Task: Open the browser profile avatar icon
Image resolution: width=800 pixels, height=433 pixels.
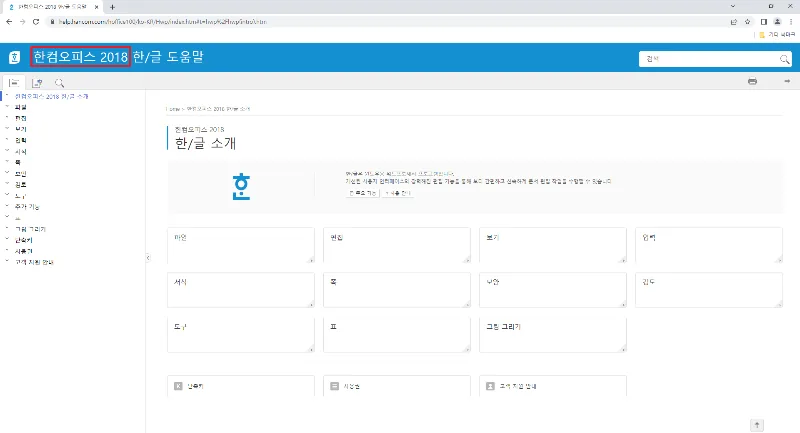Action: pos(777,21)
